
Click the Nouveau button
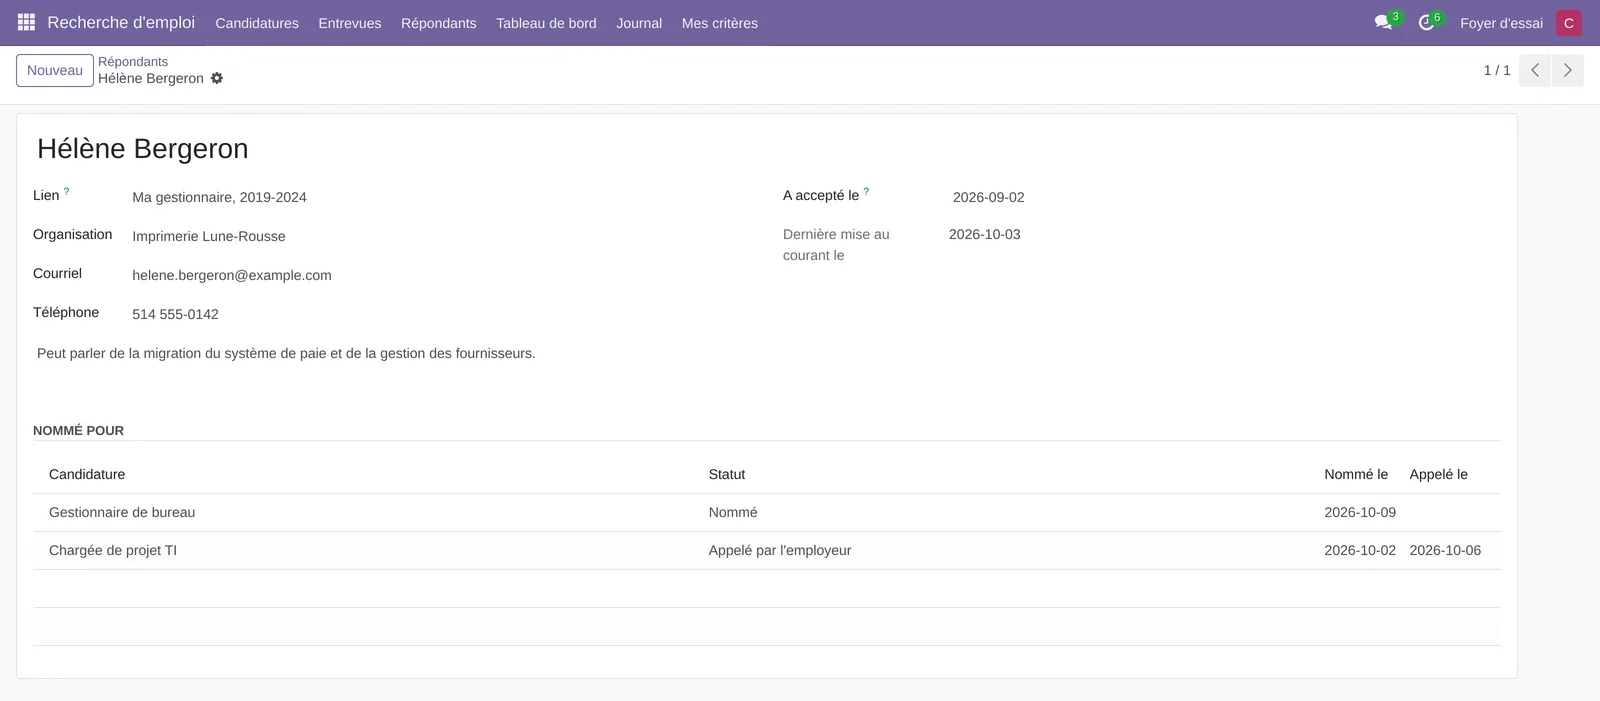point(55,70)
